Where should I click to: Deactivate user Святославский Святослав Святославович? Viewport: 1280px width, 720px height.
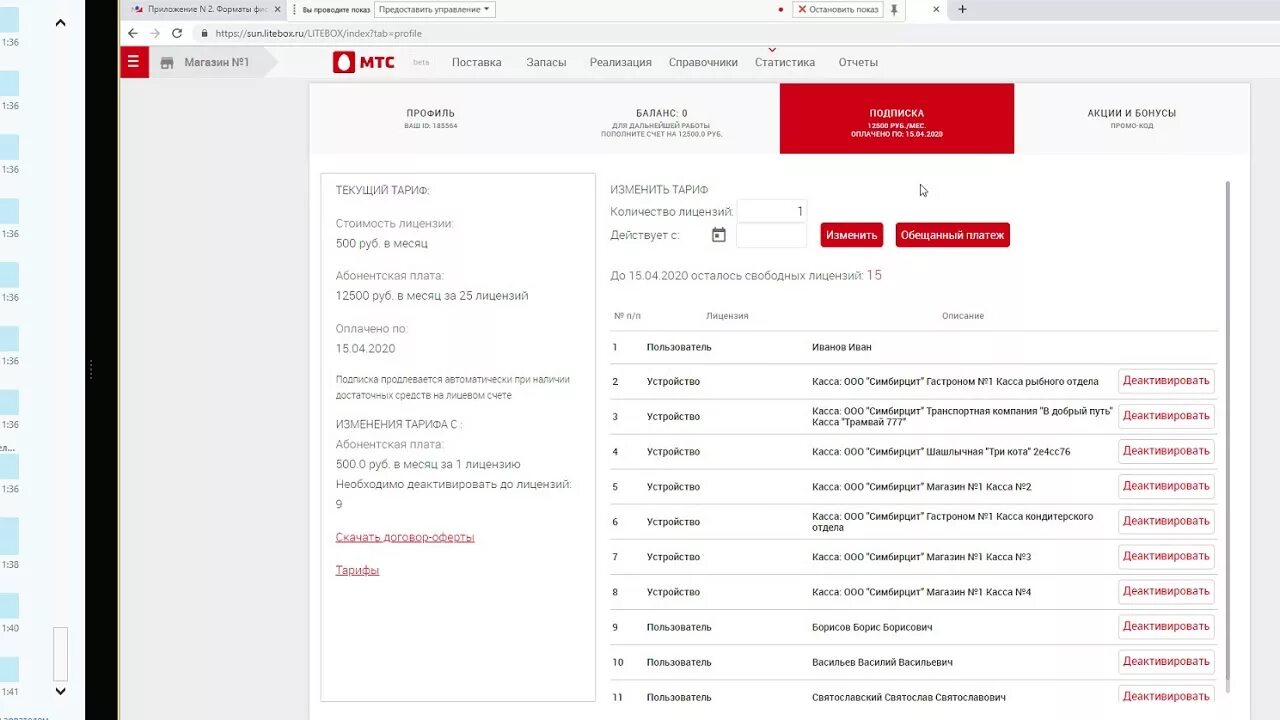1166,695
